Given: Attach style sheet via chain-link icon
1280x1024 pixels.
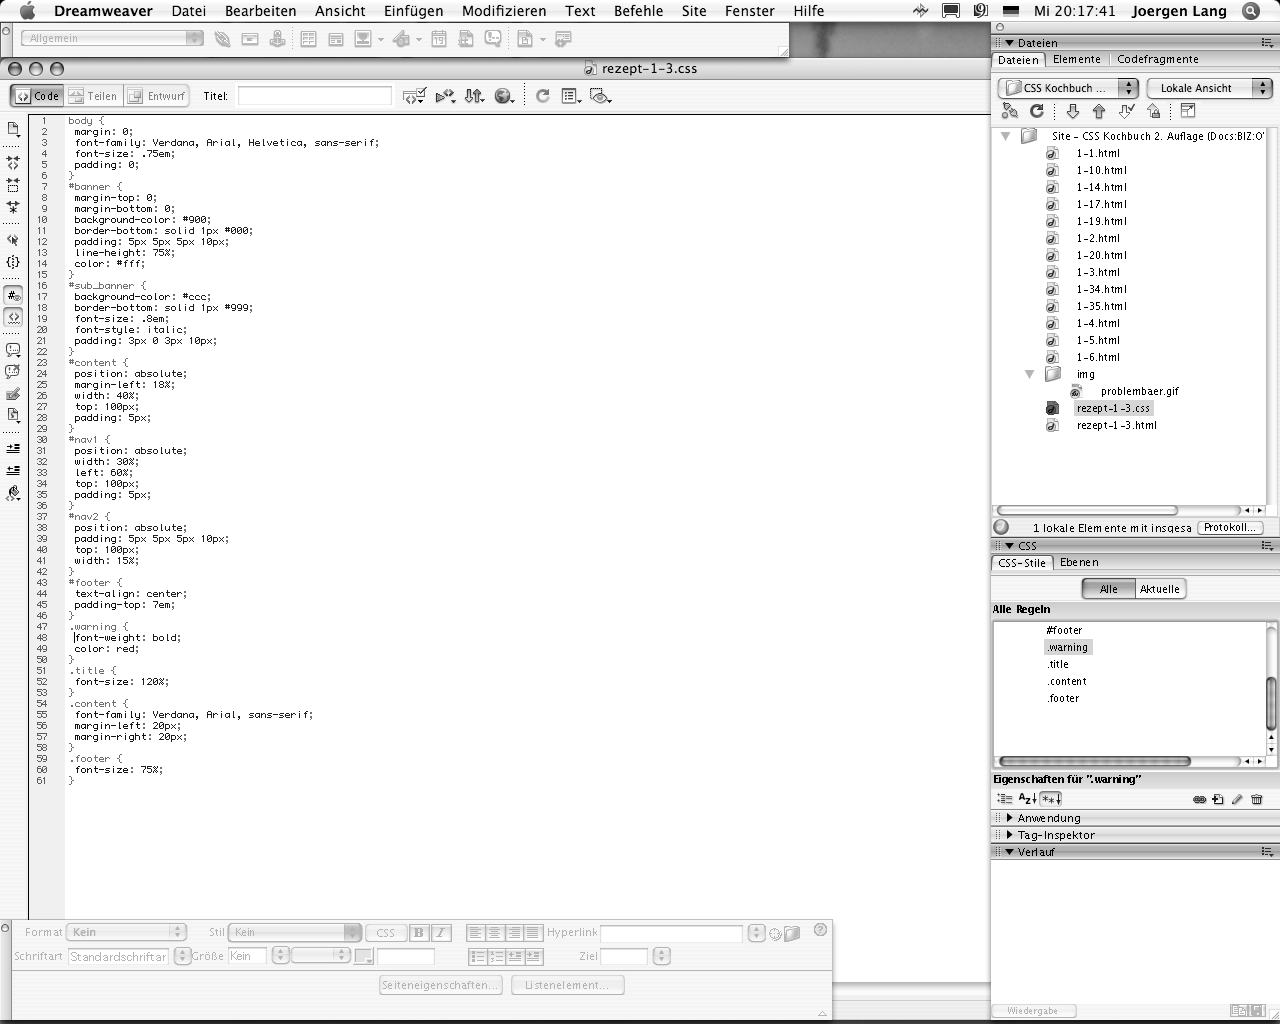Looking at the screenshot, I should tap(1199, 799).
